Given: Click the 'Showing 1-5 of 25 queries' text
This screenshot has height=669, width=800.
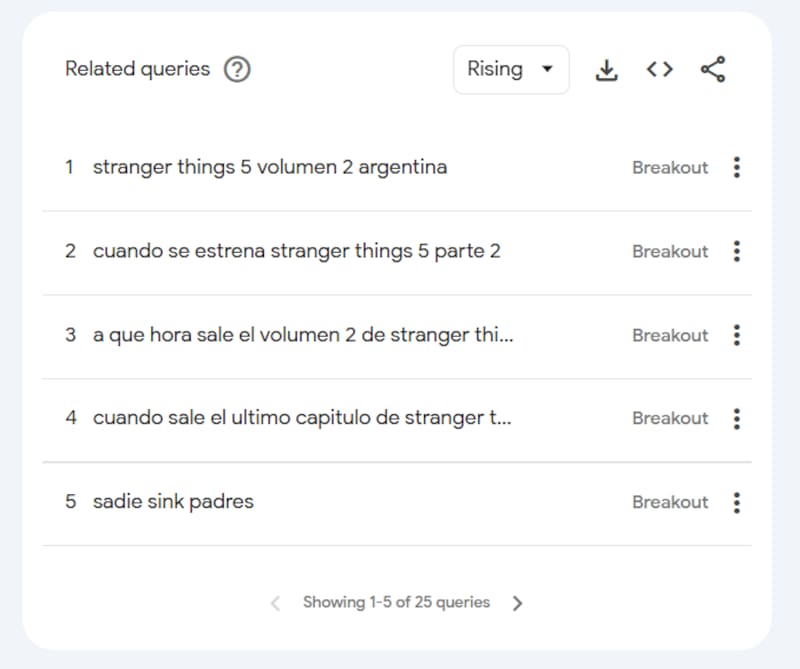Looking at the screenshot, I should [396, 603].
